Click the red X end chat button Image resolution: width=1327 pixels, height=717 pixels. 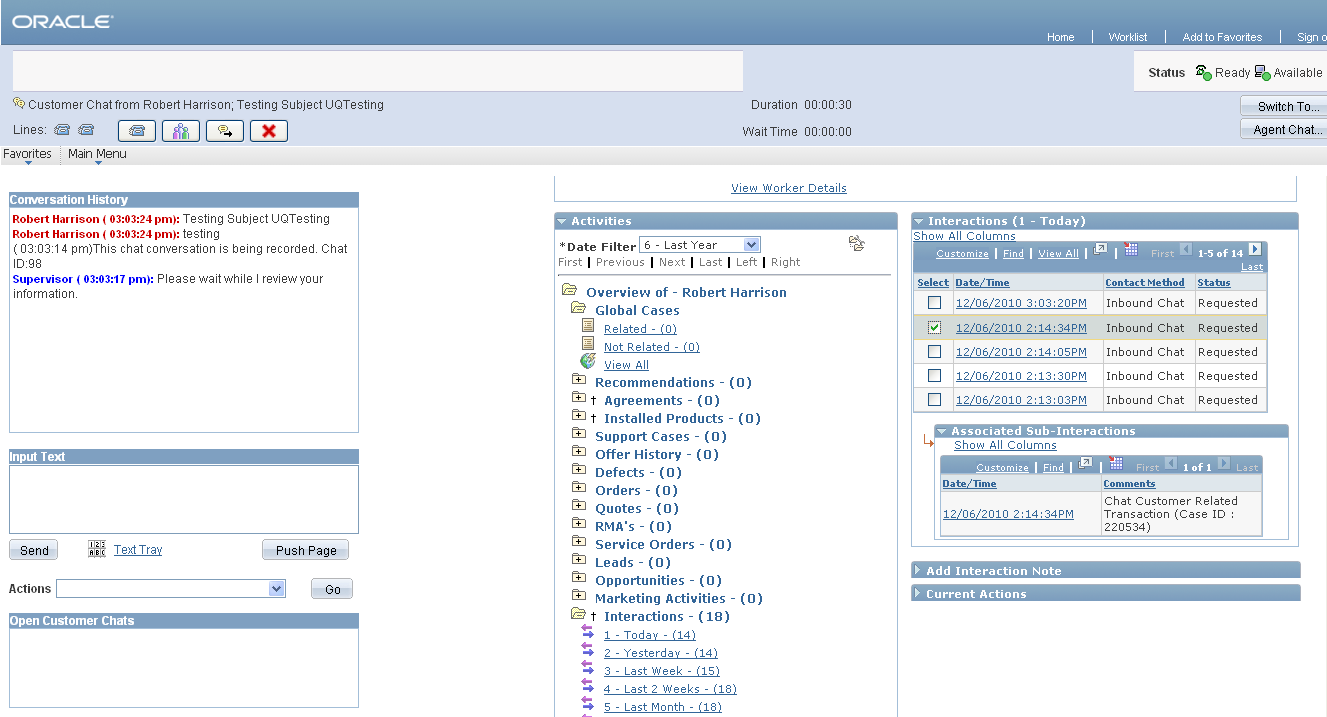[x=268, y=131]
